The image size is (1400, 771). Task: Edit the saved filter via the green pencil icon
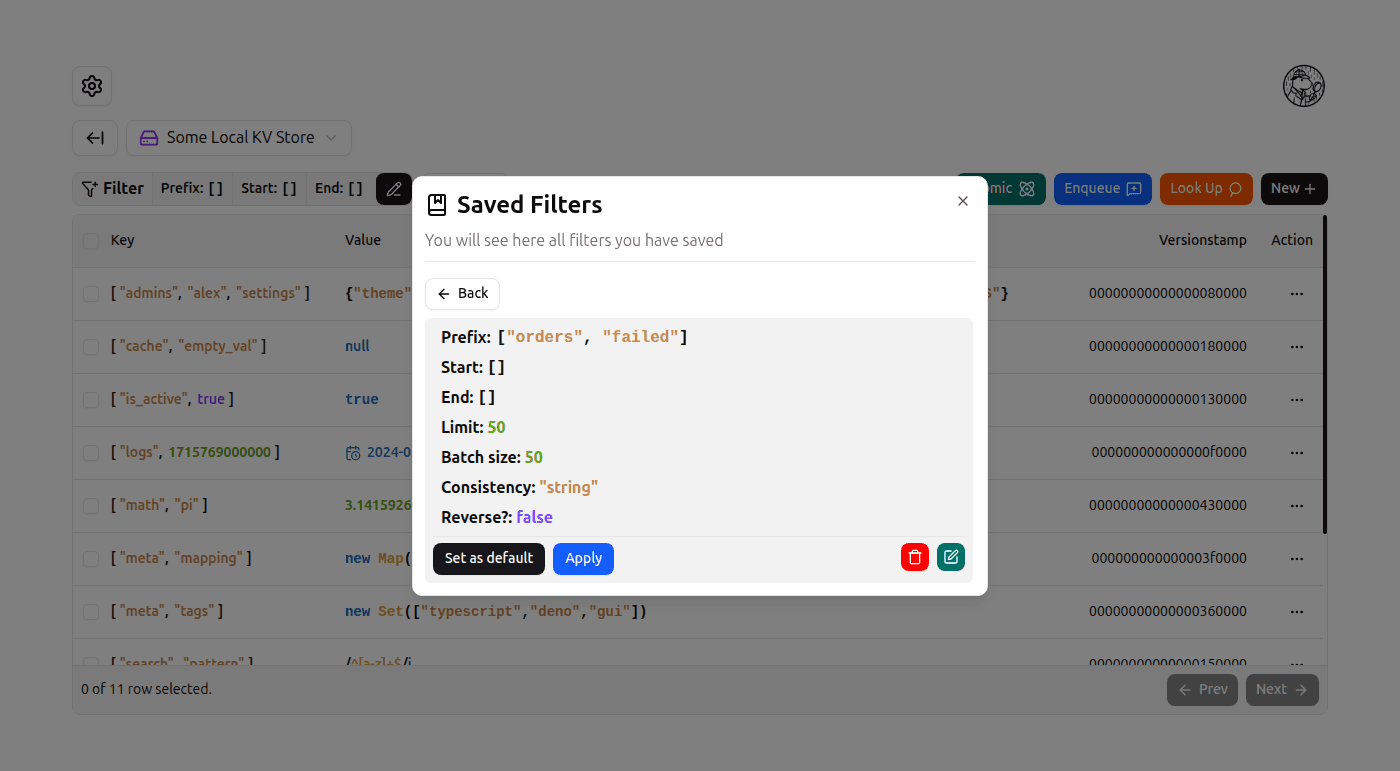pos(950,557)
